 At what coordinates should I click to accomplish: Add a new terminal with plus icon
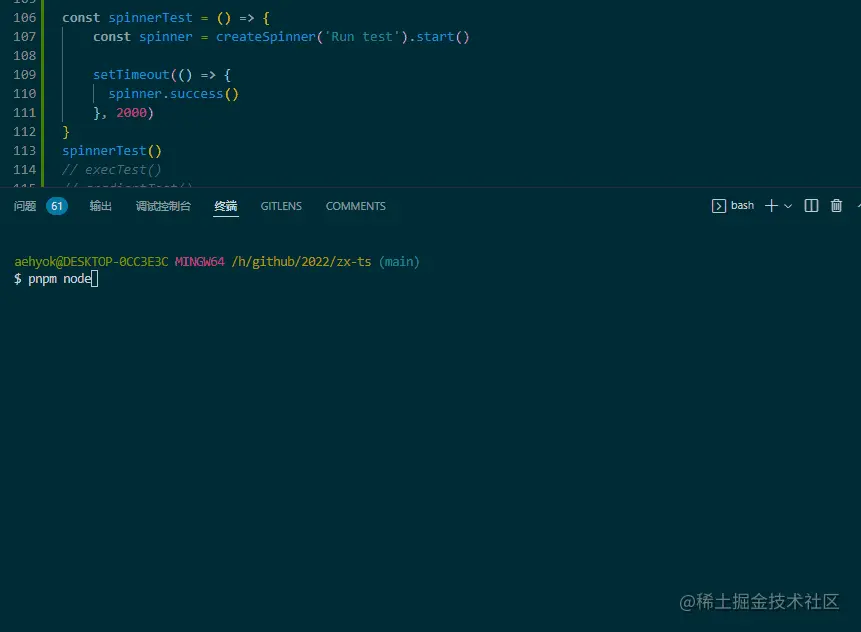pos(771,205)
